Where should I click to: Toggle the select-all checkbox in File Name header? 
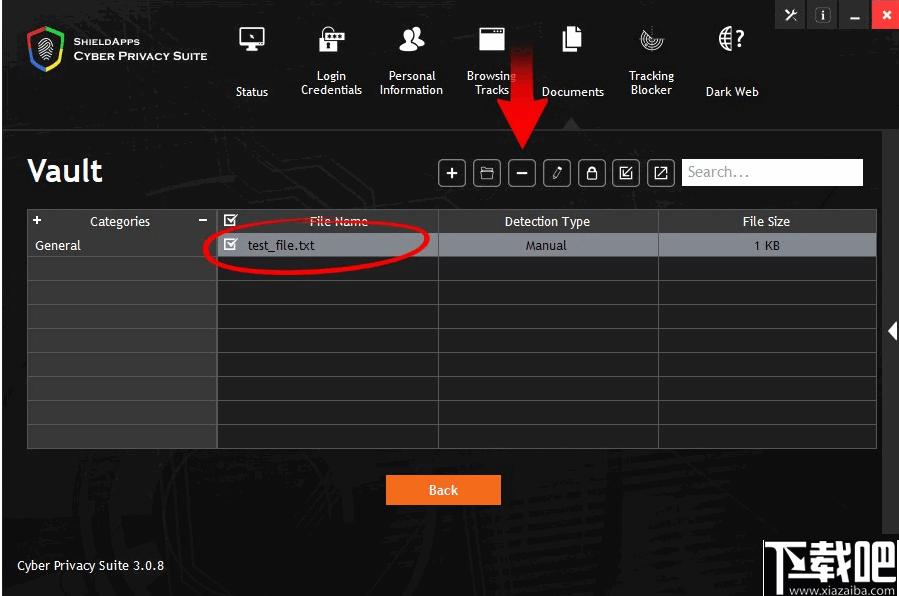[x=230, y=220]
